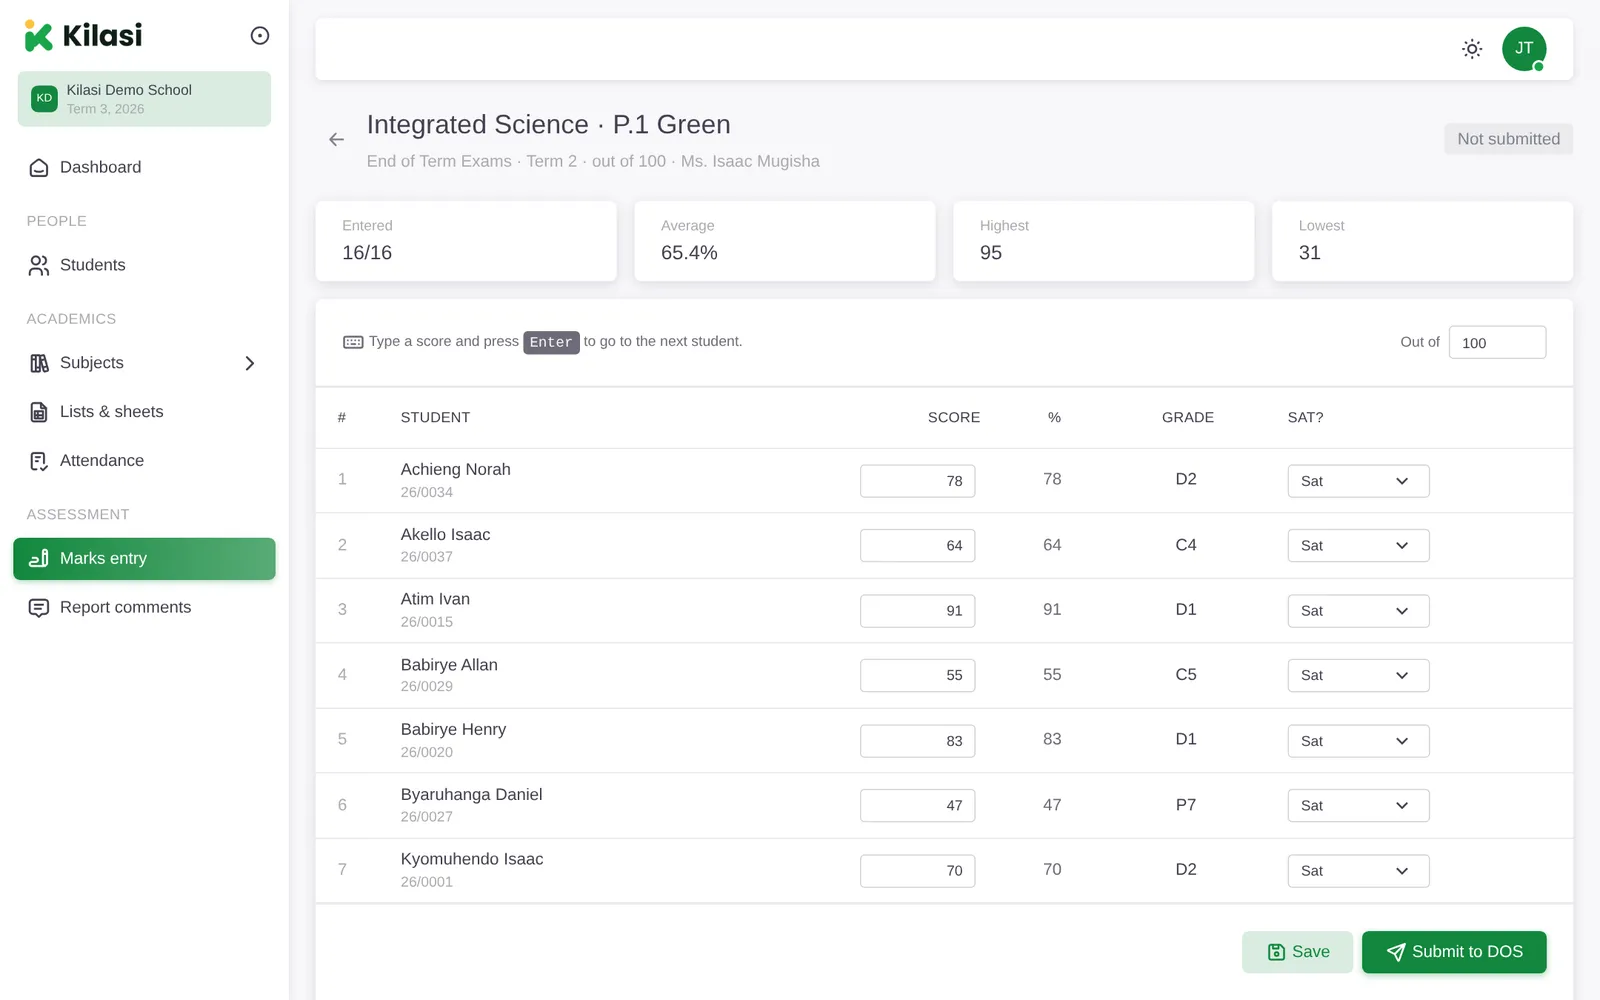Click Babirye Allan's grade C5

pos(1186,675)
